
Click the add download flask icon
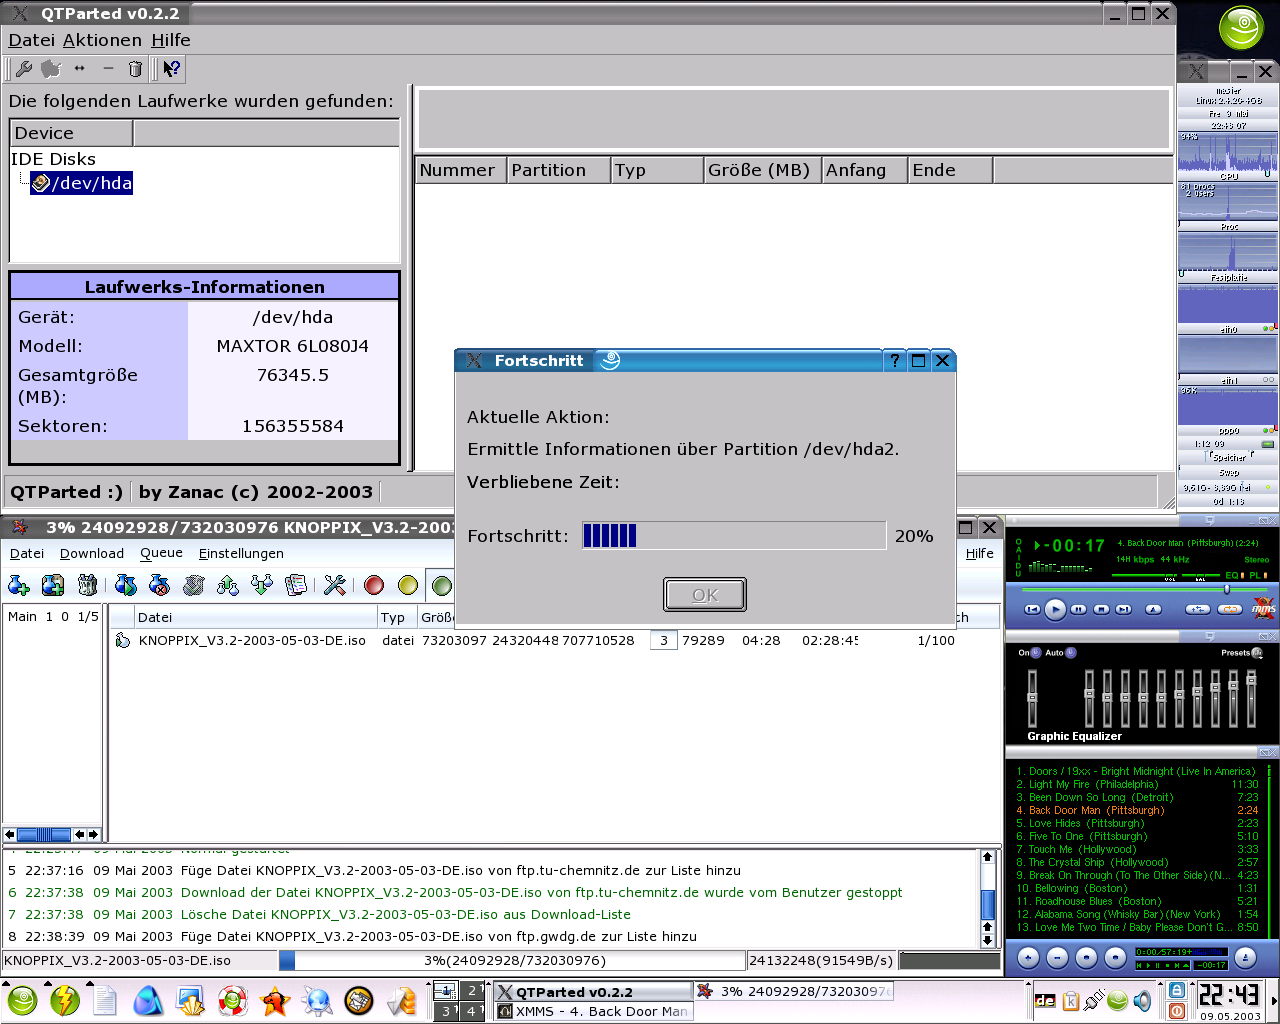coord(19,585)
